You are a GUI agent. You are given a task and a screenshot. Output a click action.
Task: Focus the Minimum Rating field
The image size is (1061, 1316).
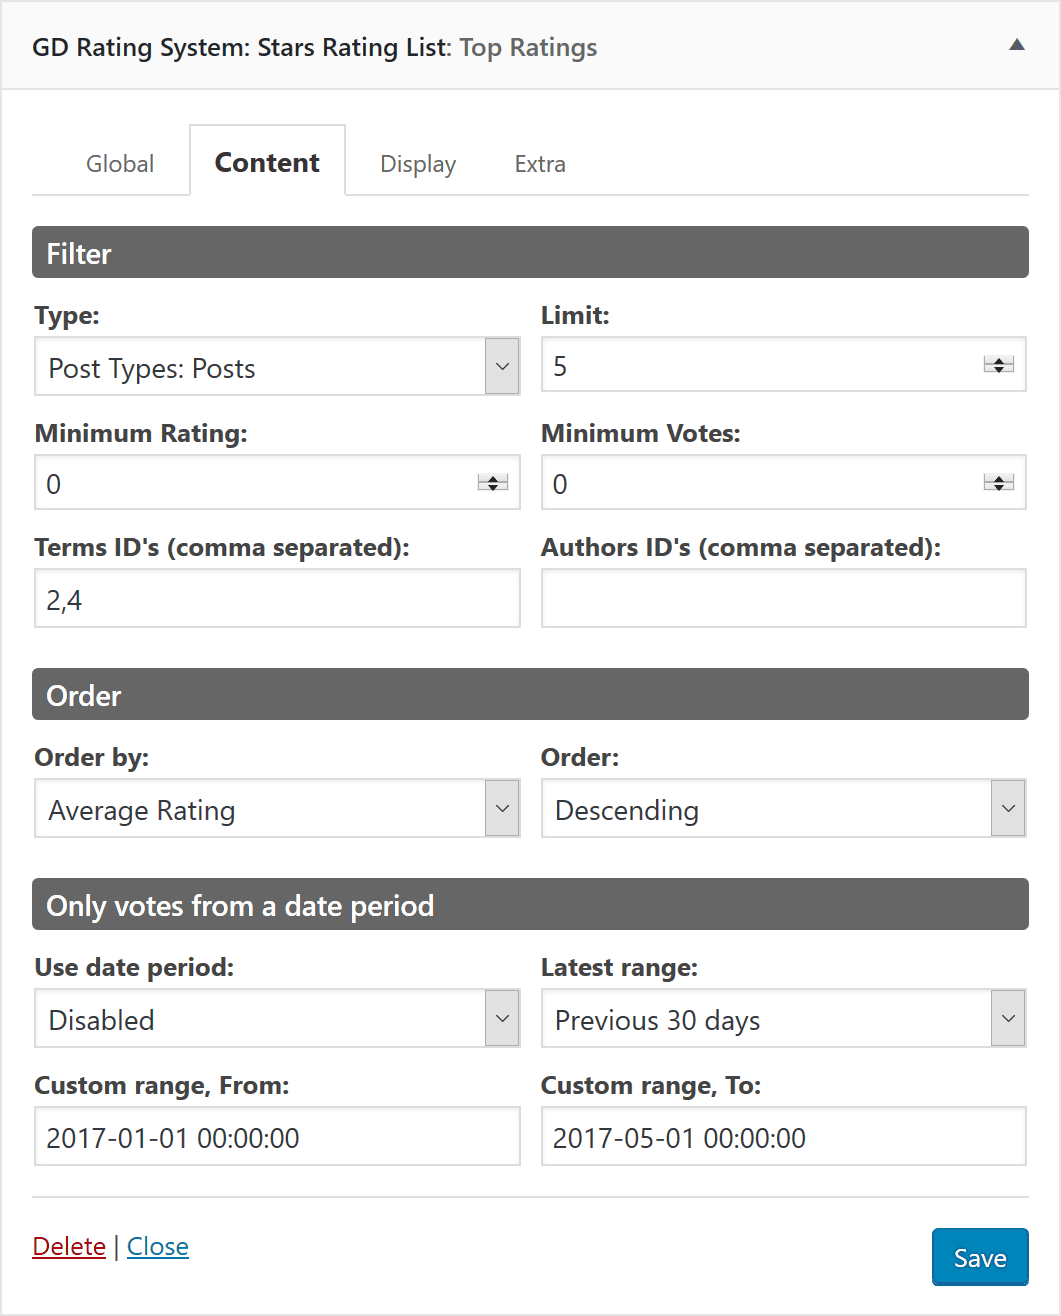(277, 483)
